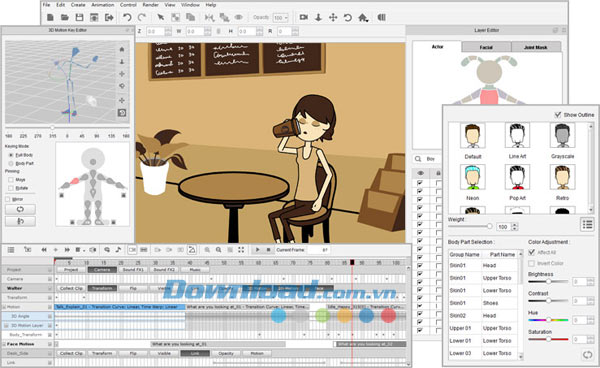The width and height of the screenshot is (600, 368).
Task: Adjust the Weight slider handle
Action: [x=489, y=226]
